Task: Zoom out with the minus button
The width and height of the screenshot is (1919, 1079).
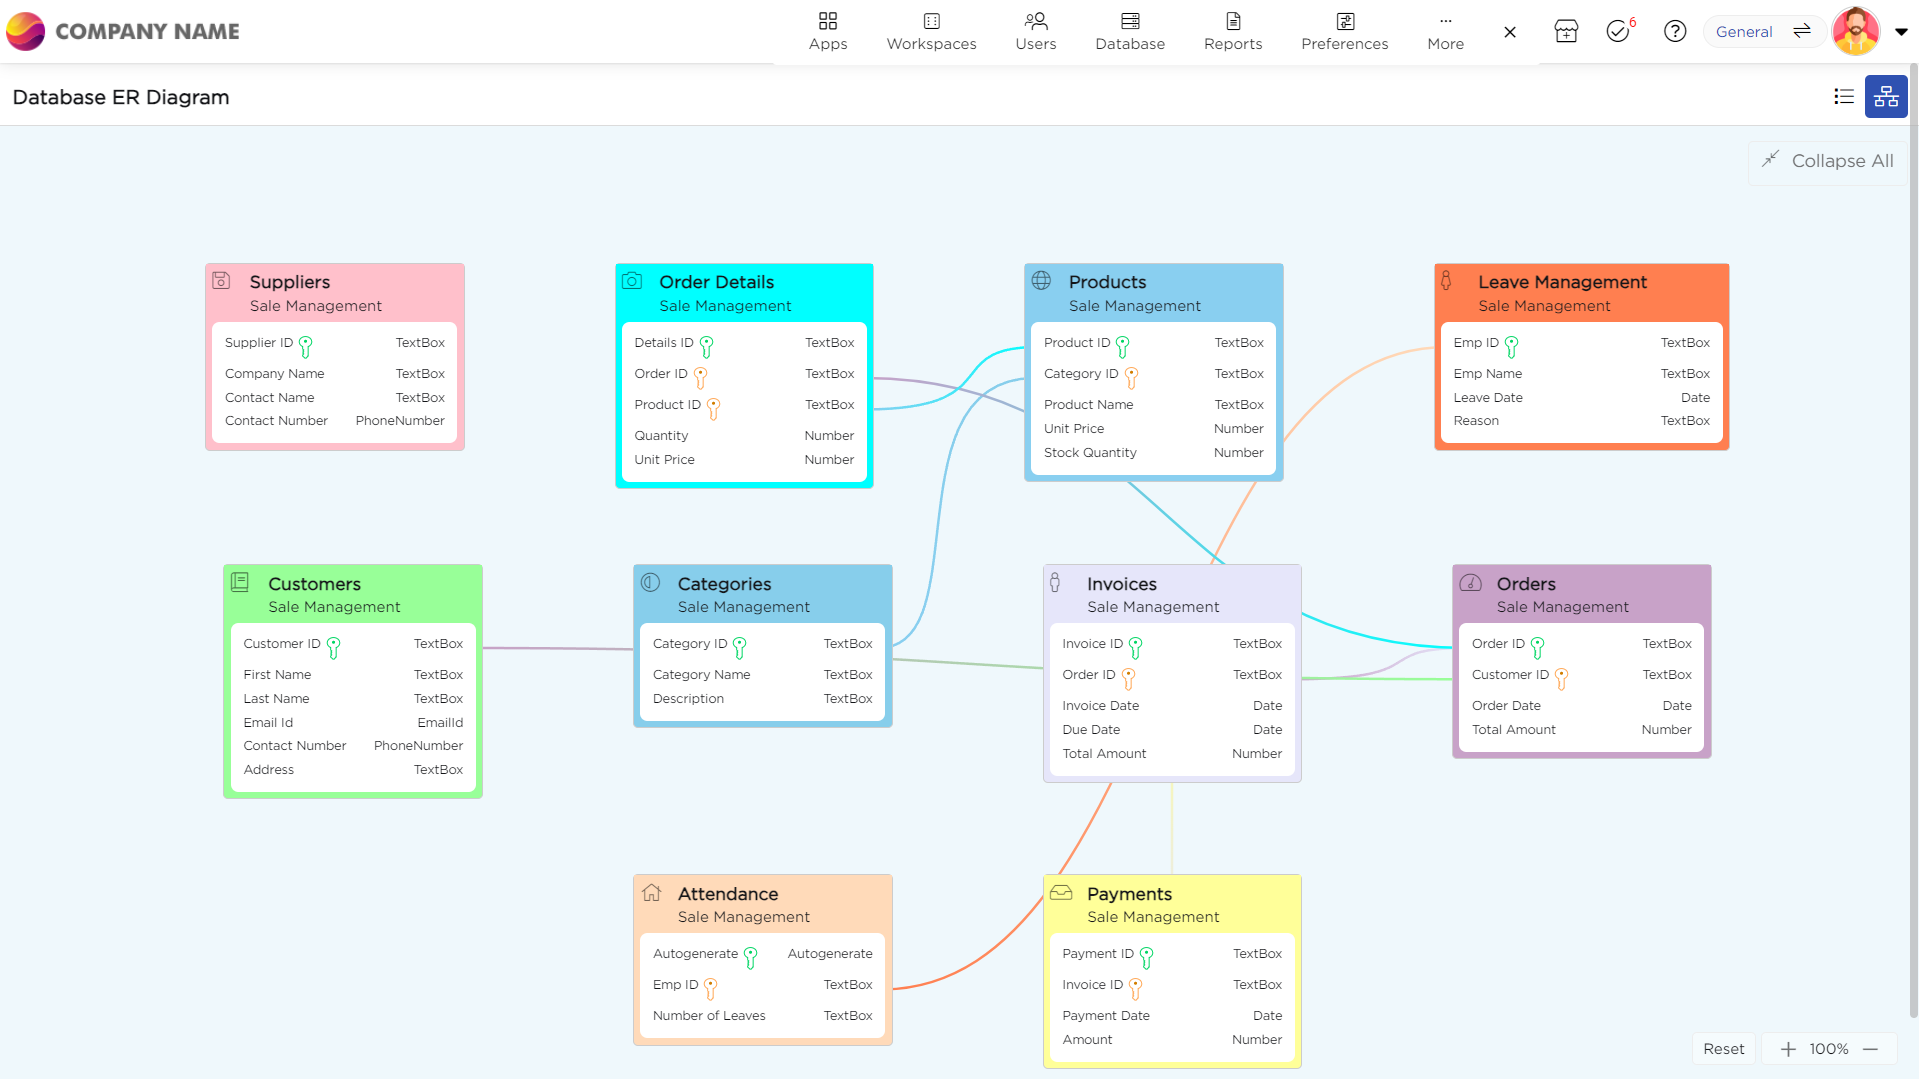Action: point(1871,1048)
